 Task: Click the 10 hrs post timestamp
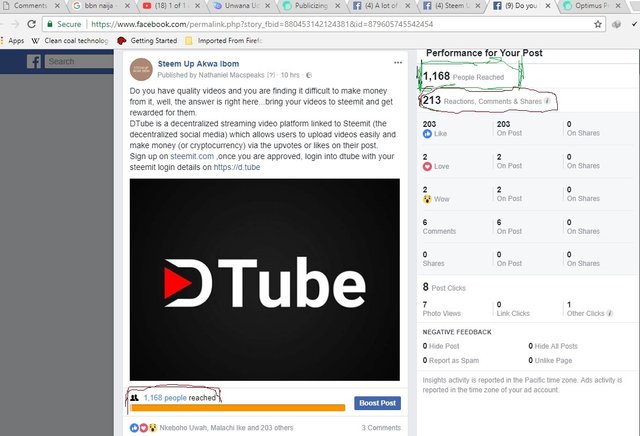[x=290, y=75]
